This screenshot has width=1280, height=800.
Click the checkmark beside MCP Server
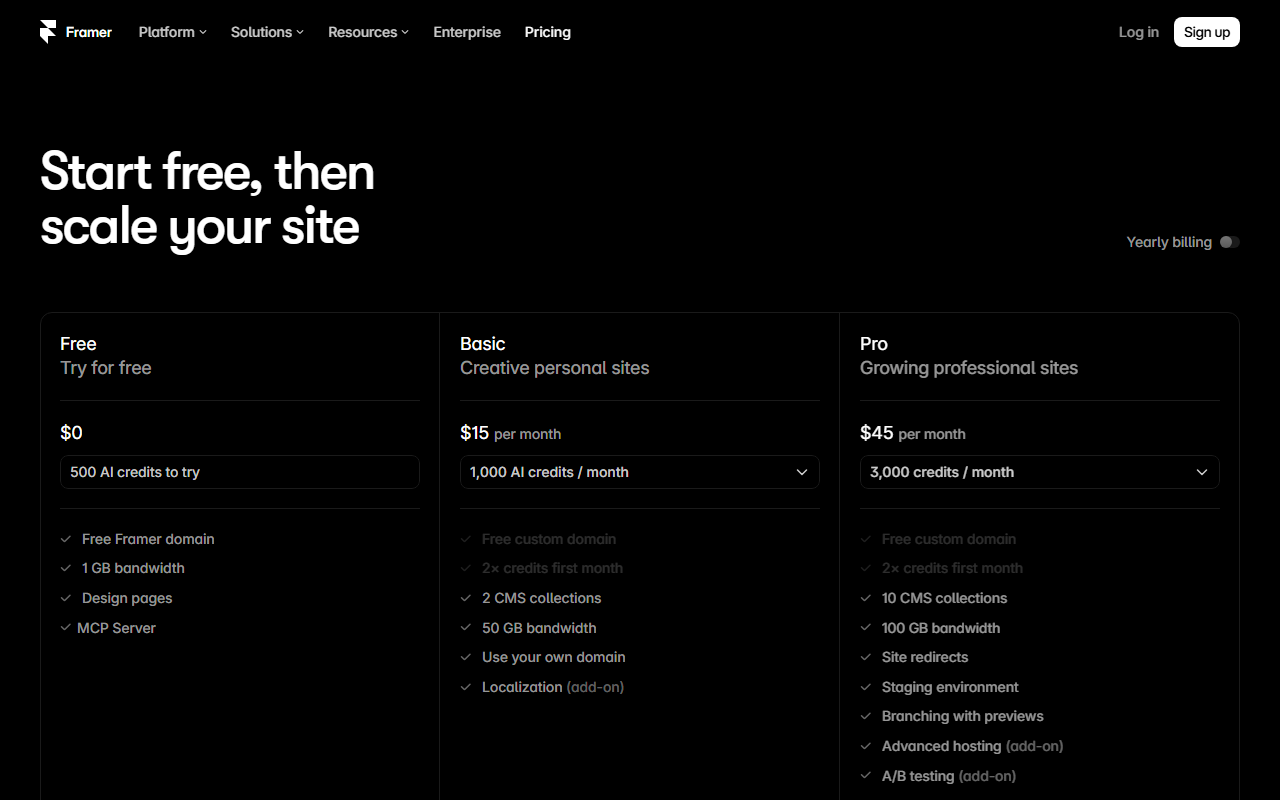pyautogui.click(x=66, y=628)
